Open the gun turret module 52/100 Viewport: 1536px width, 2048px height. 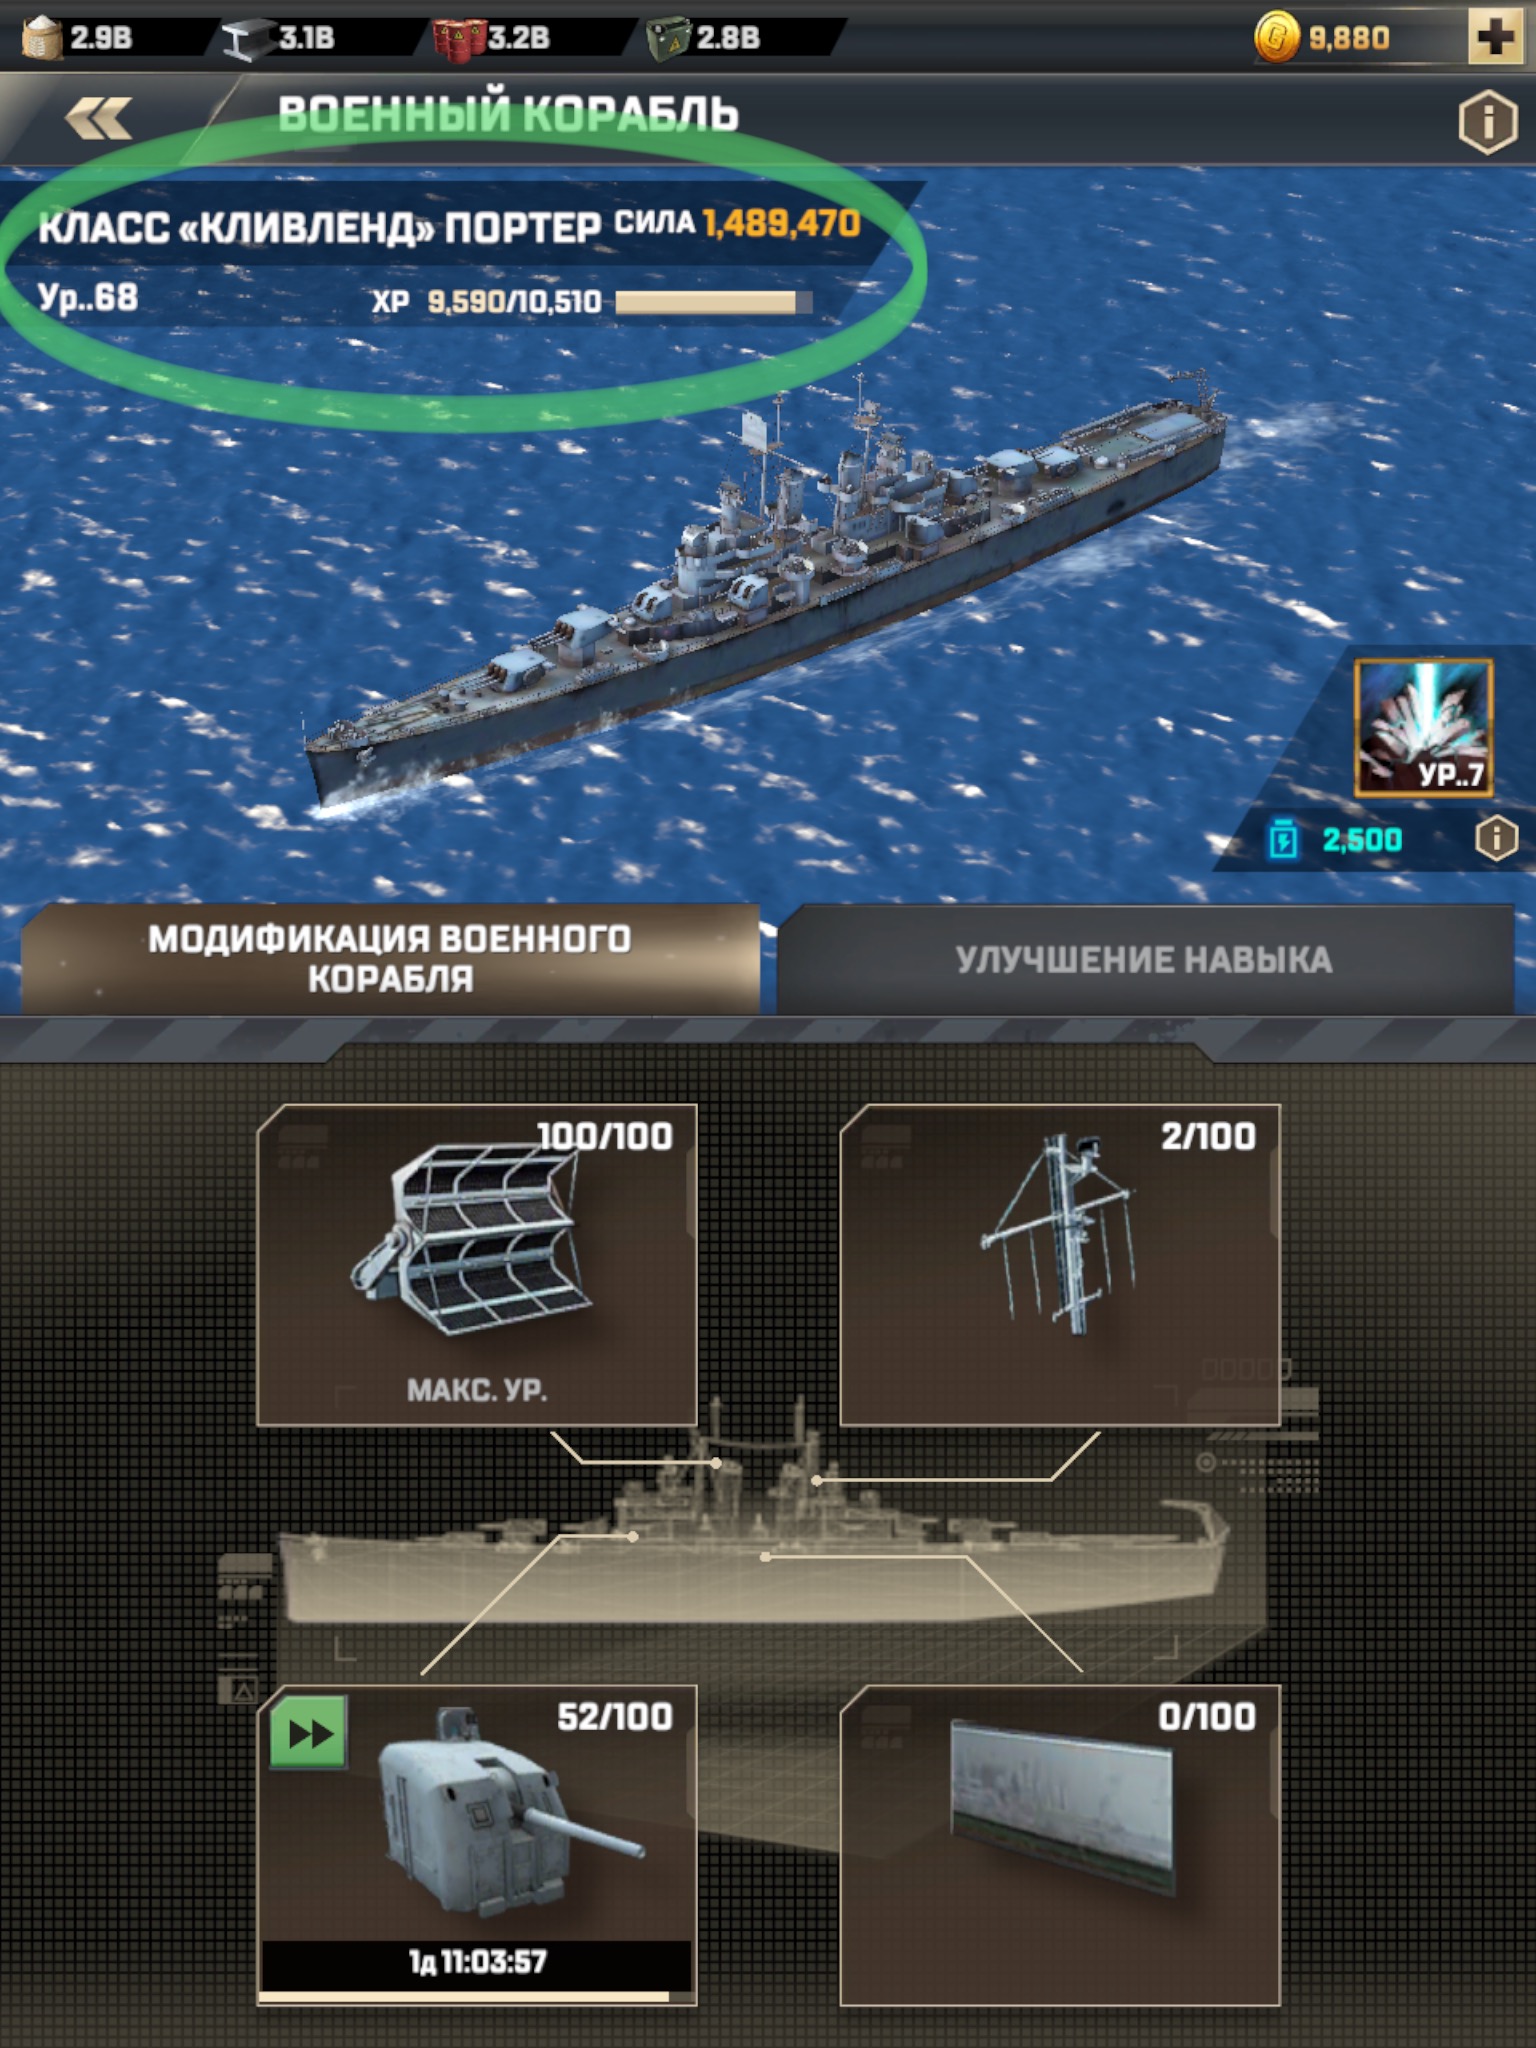(477, 1845)
